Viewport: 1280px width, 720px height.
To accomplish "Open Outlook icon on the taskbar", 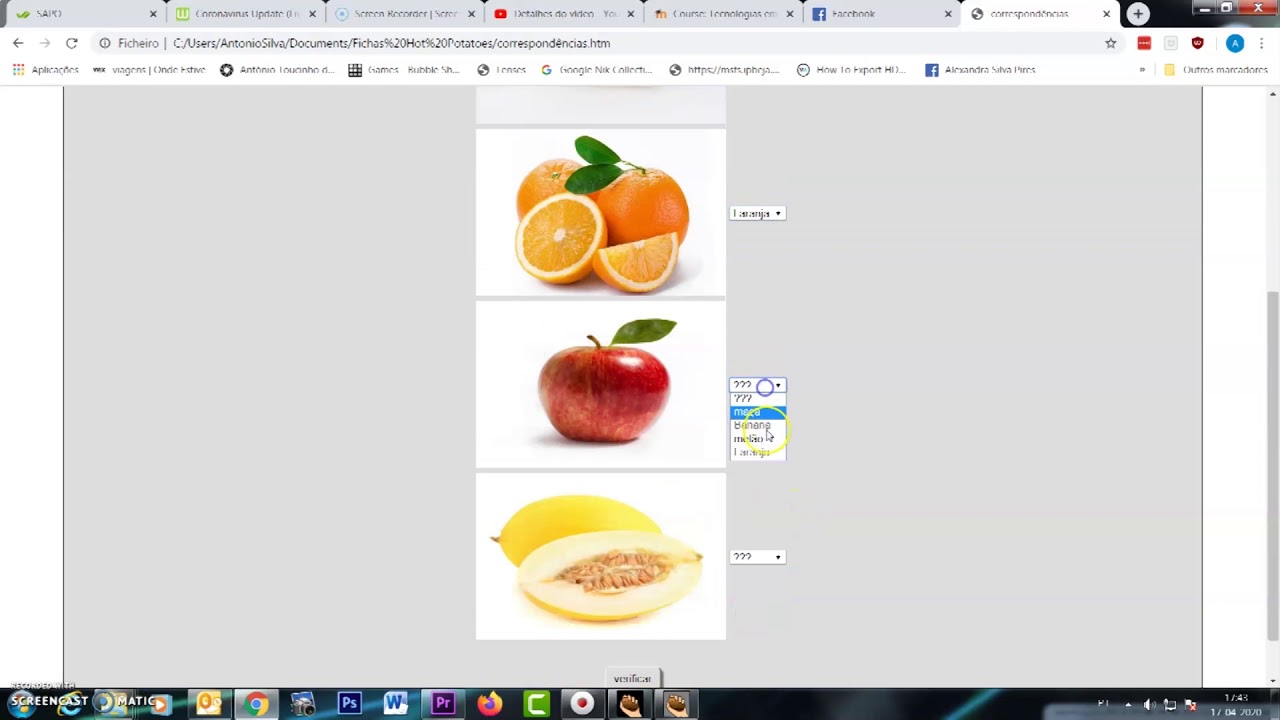I will [x=209, y=704].
